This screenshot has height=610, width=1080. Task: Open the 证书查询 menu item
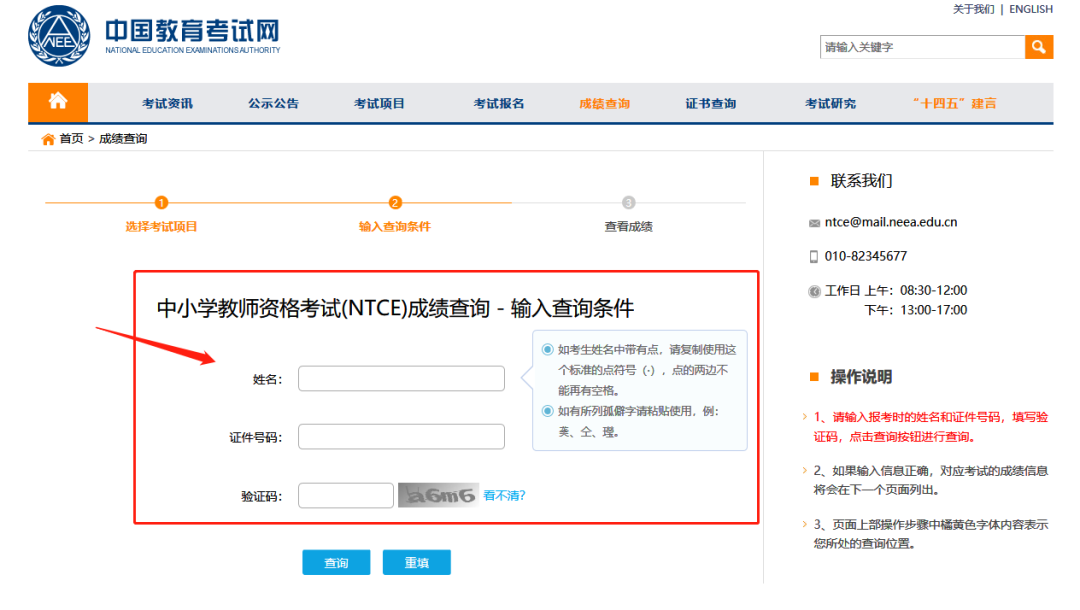(710, 103)
